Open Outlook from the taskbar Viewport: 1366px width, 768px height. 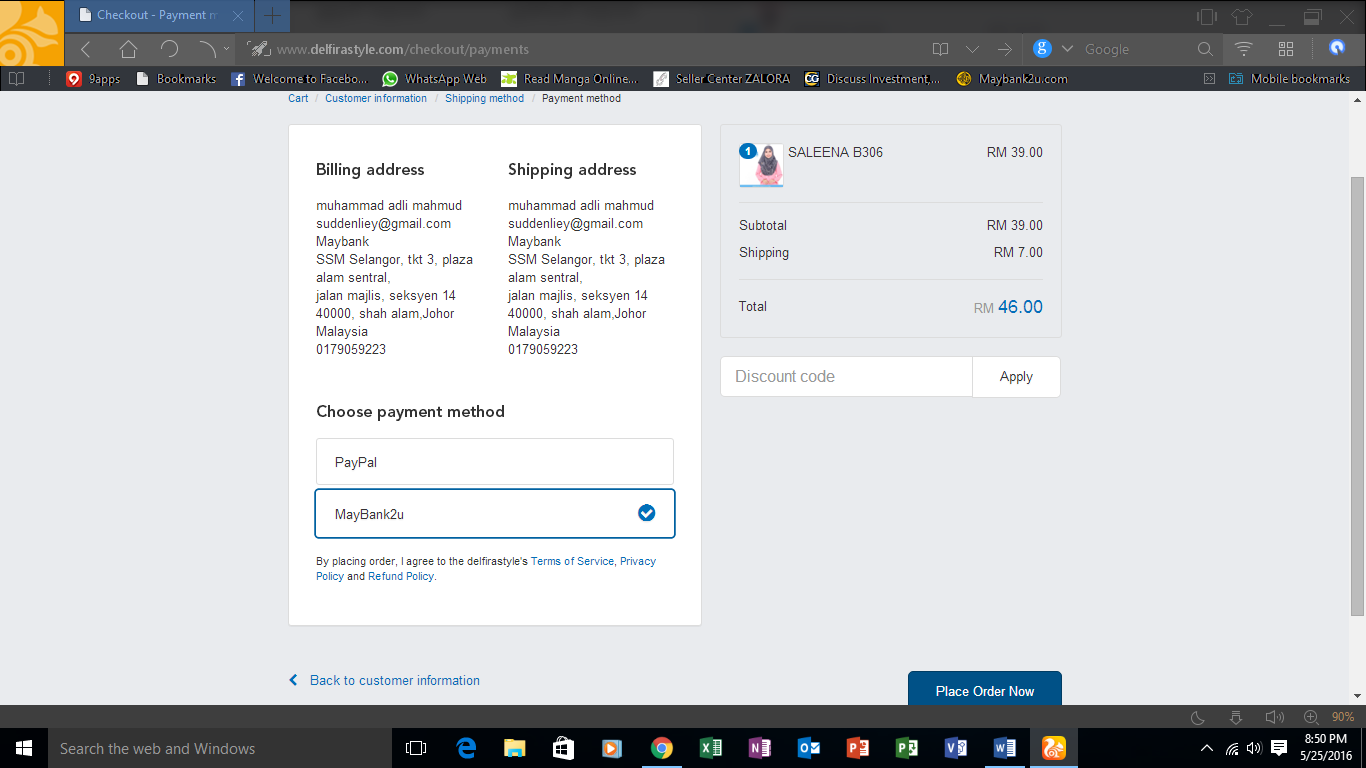coord(809,748)
